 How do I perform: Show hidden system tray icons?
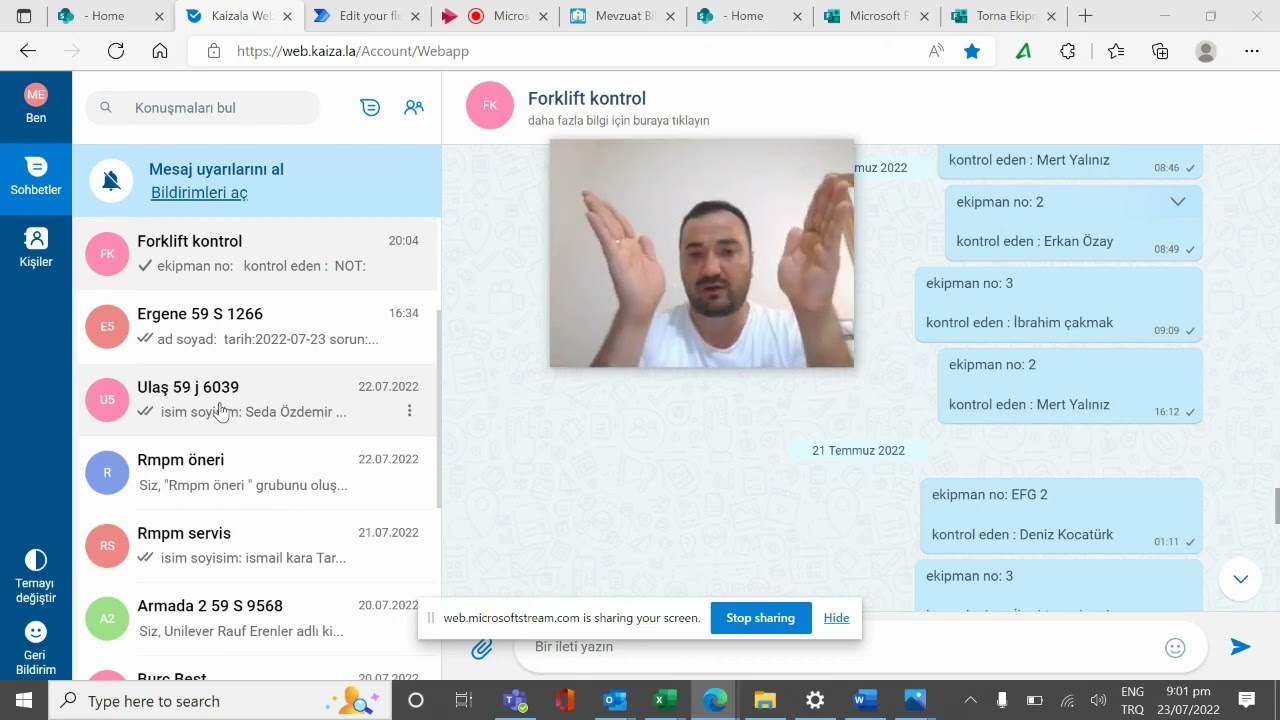(969, 700)
